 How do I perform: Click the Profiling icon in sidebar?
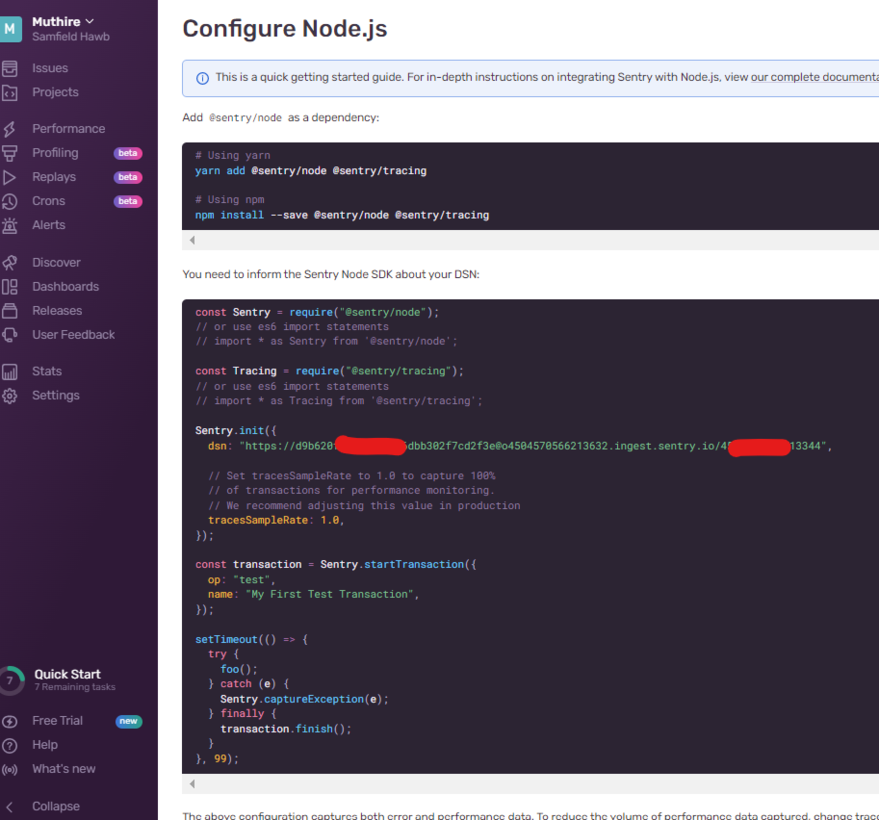pos(10,153)
